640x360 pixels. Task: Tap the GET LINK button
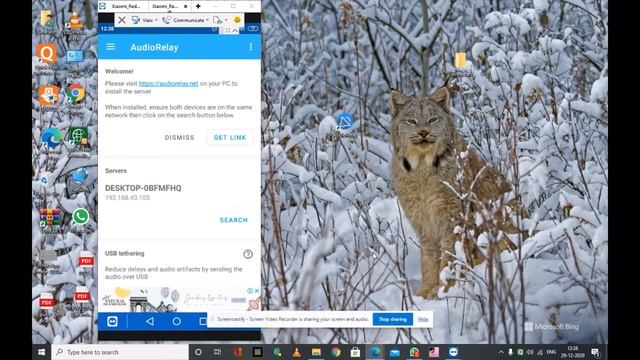click(x=230, y=138)
